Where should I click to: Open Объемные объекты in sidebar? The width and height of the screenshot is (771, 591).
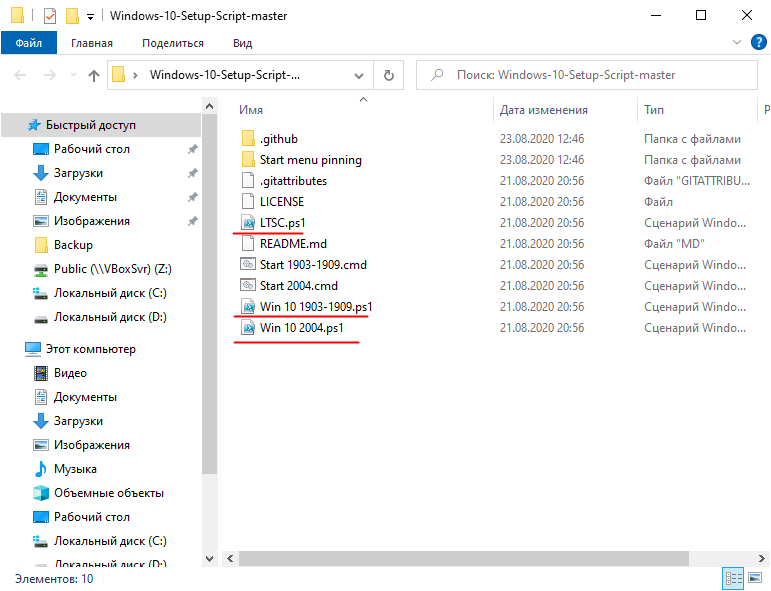109,493
